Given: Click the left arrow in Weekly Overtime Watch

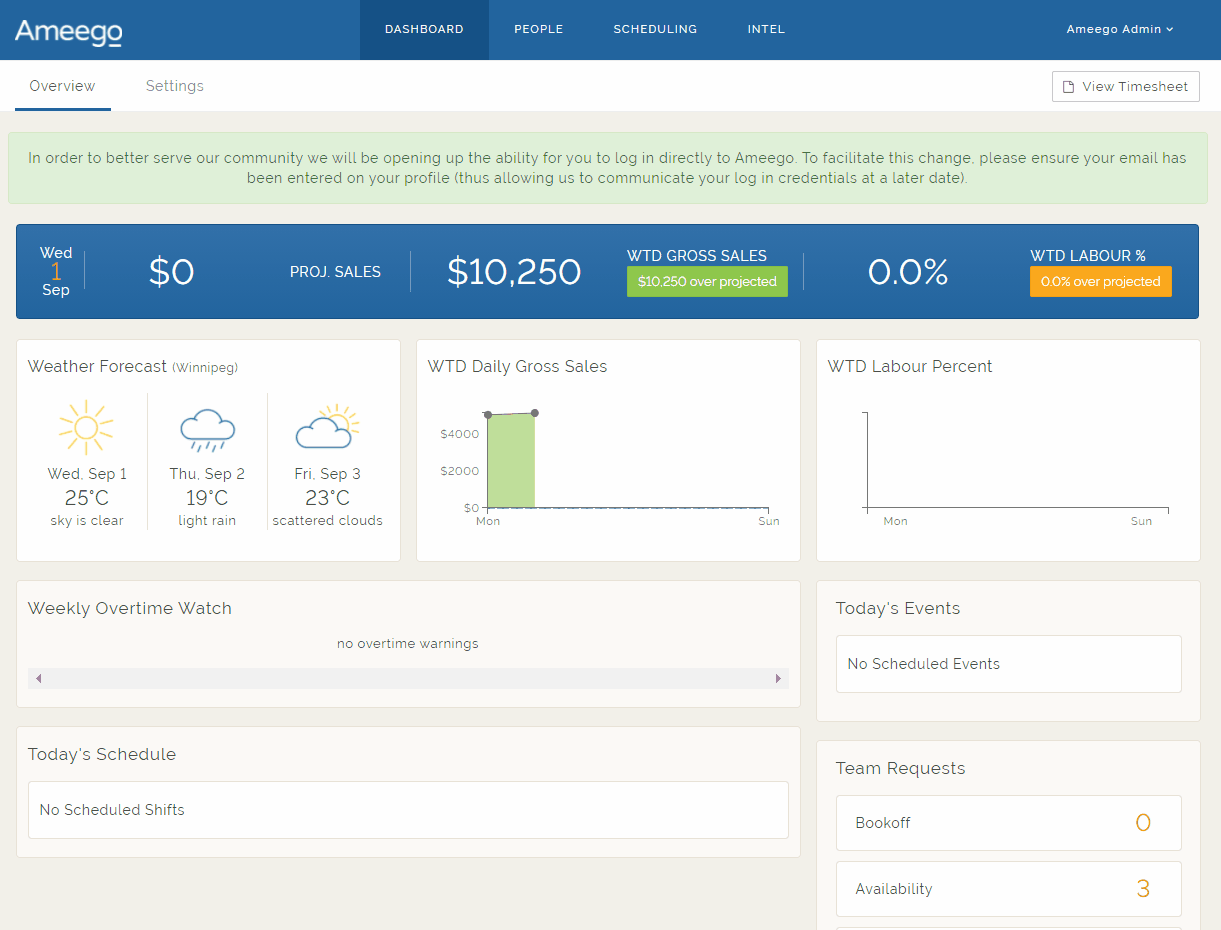Looking at the screenshot, I should pyautogui.click(x=38, y=679).
